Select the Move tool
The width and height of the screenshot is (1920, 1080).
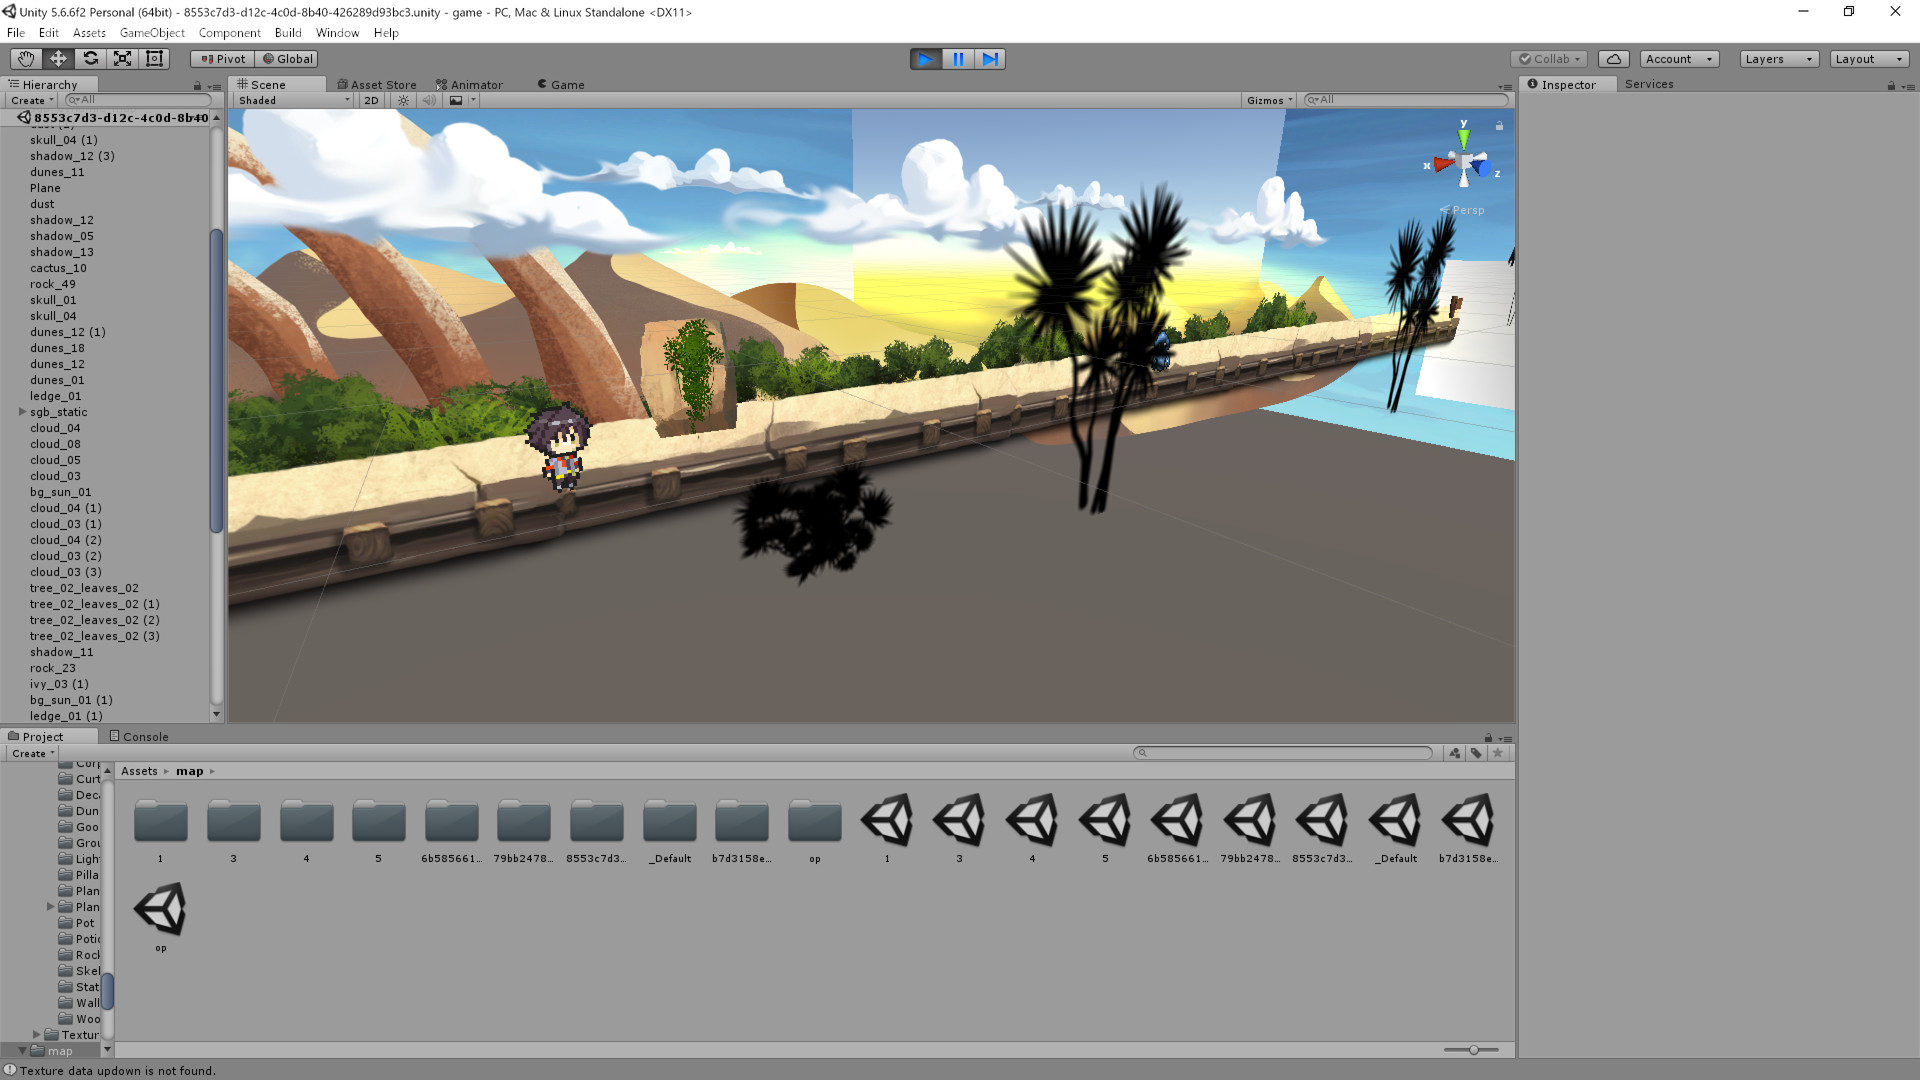pyautogui.click(x=57, y=58)
